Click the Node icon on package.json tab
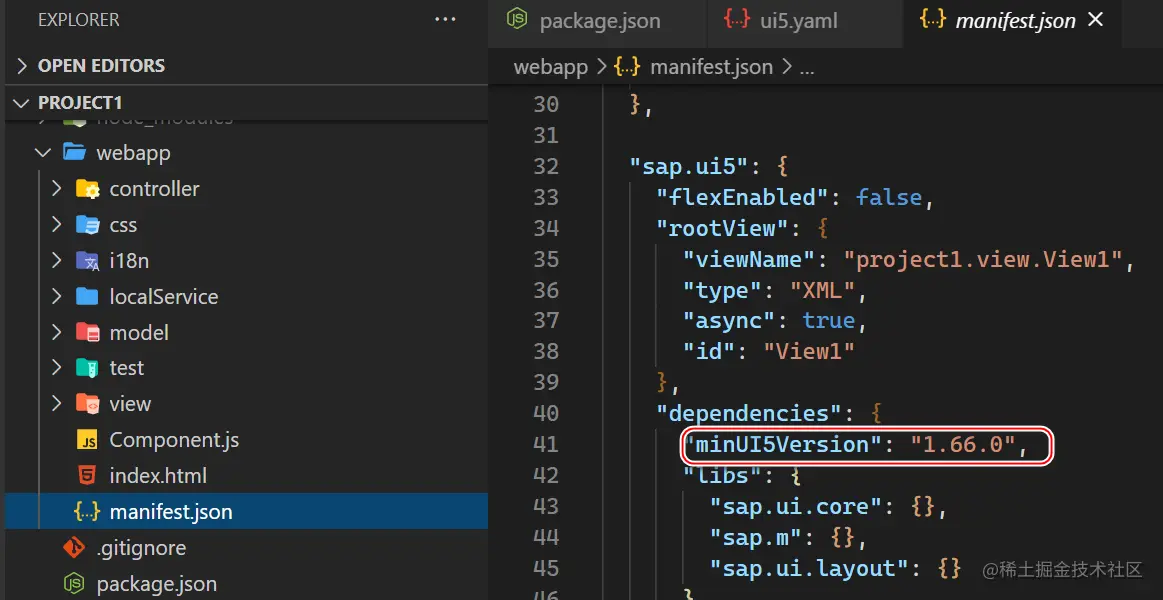The height and width of the screenshot is (600, 1163). point(516,21)
